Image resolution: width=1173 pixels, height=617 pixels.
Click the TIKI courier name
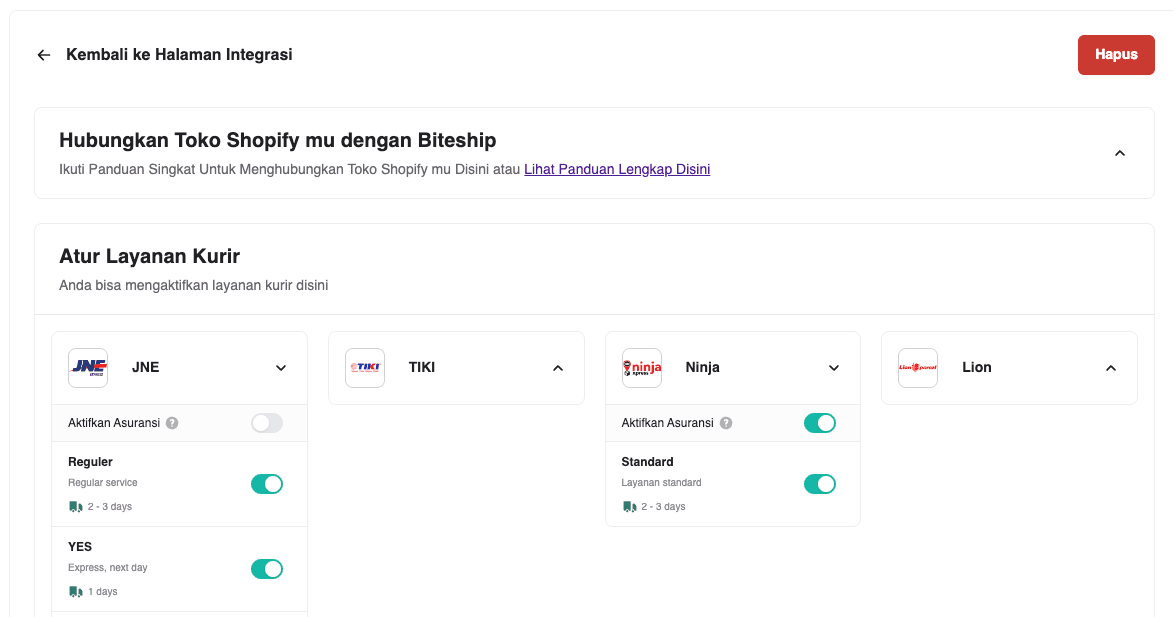(x=422, y=367)
